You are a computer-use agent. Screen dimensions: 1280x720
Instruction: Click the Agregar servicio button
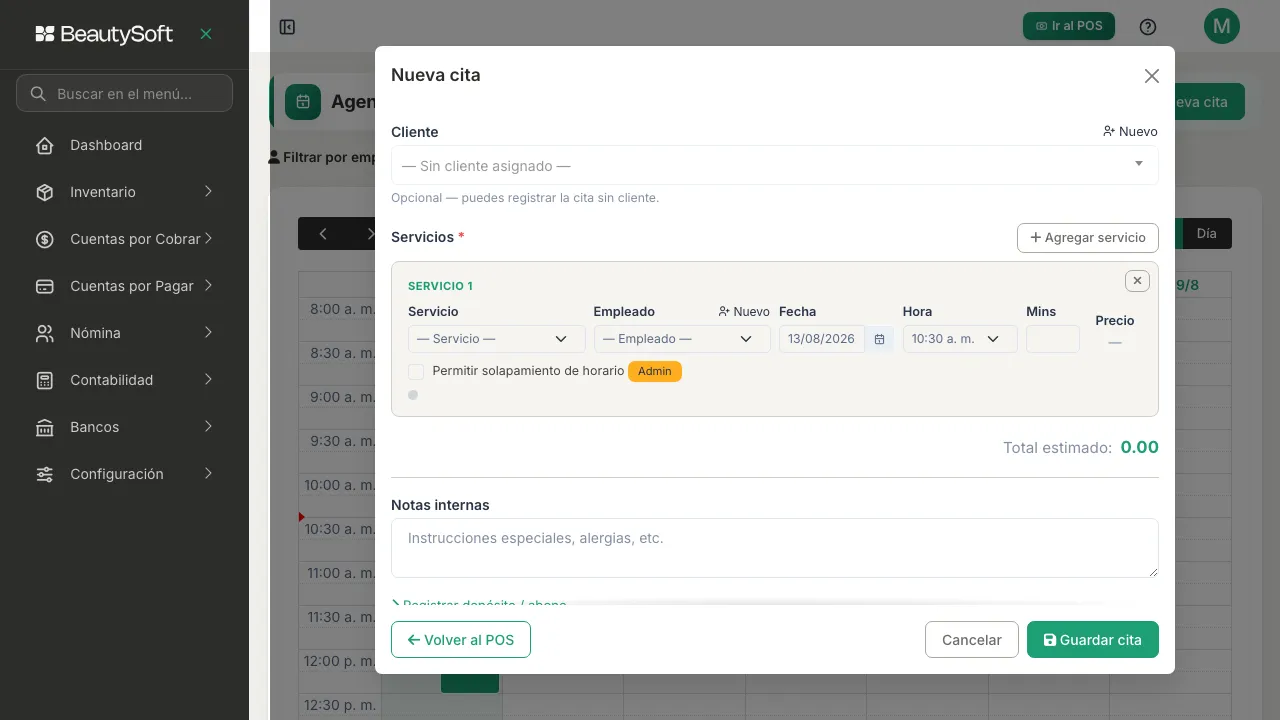[x=1088, y=238]
